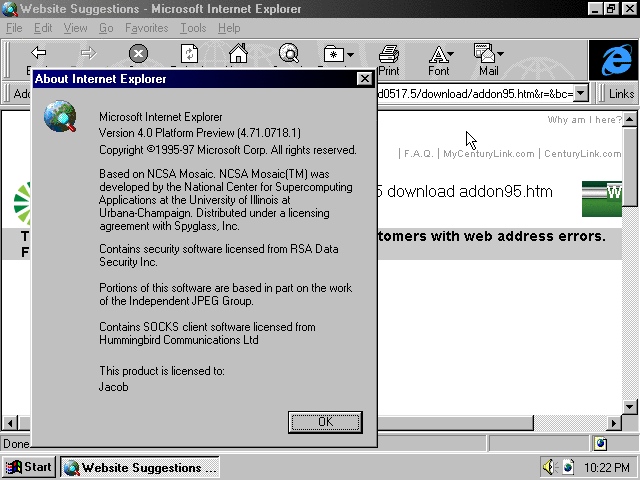Open the Help menu
Image resolution: width=640 pixels, height=480 pixels.
(229, 28)
